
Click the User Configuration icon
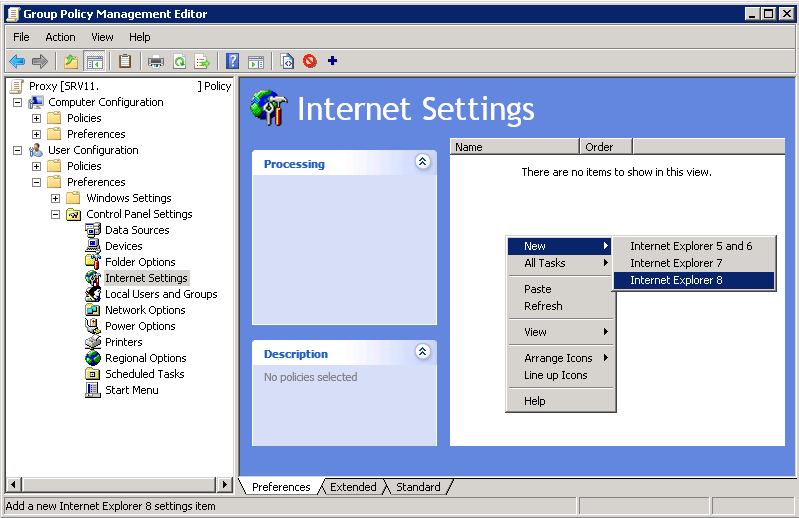pos(36,150)
